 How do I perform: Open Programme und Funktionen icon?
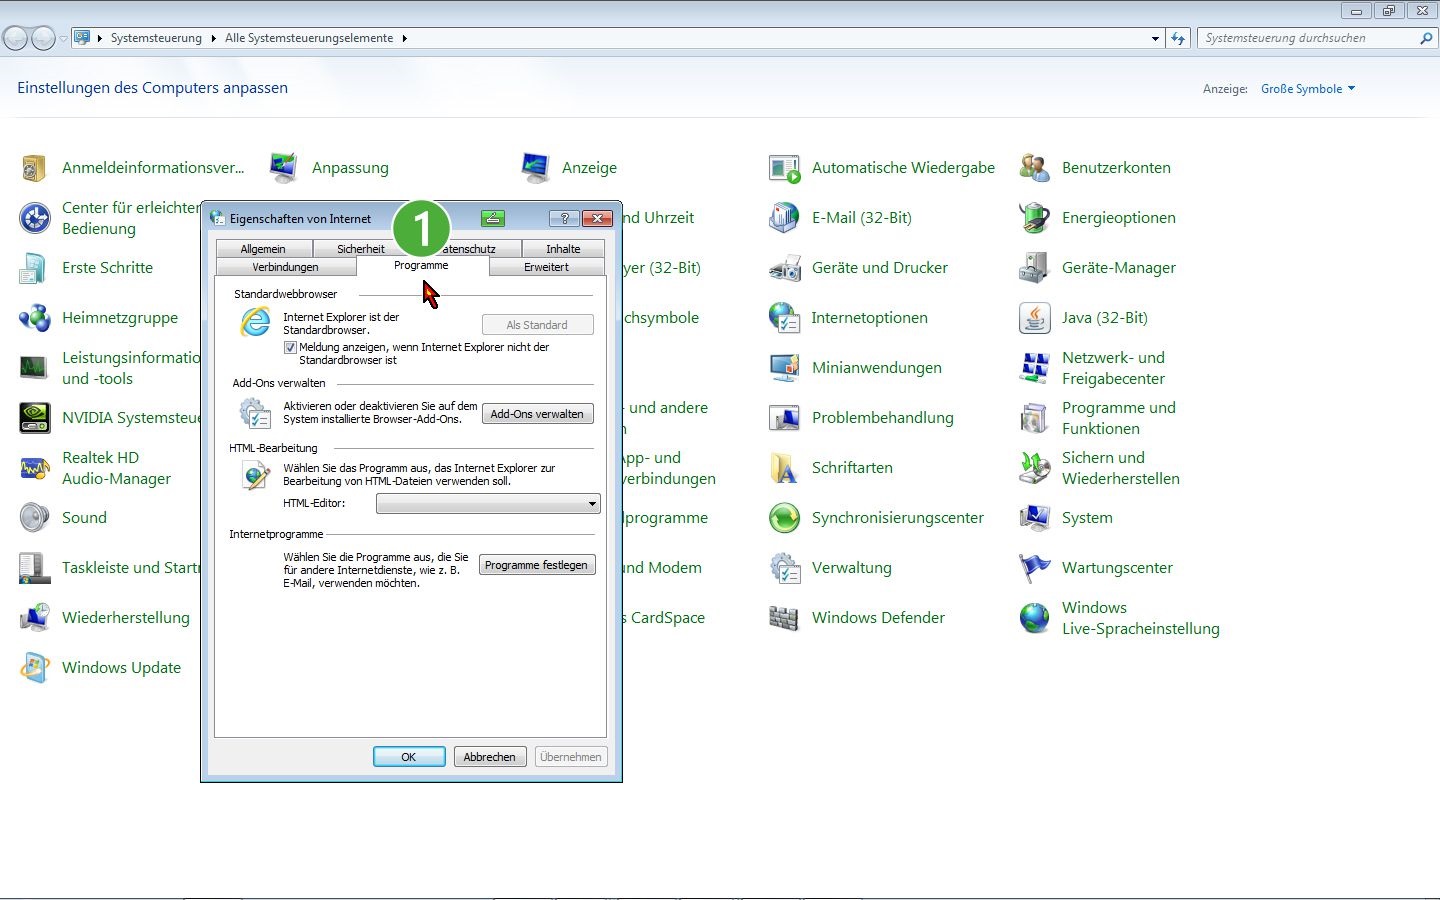(x=1035, y=418)
